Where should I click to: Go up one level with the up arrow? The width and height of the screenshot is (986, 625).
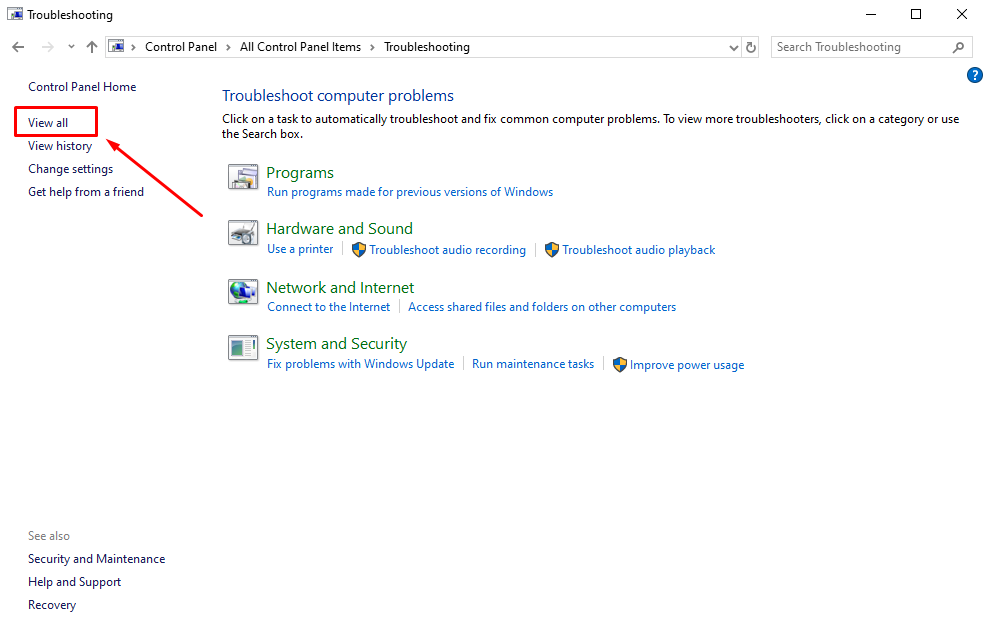(92, 47)
